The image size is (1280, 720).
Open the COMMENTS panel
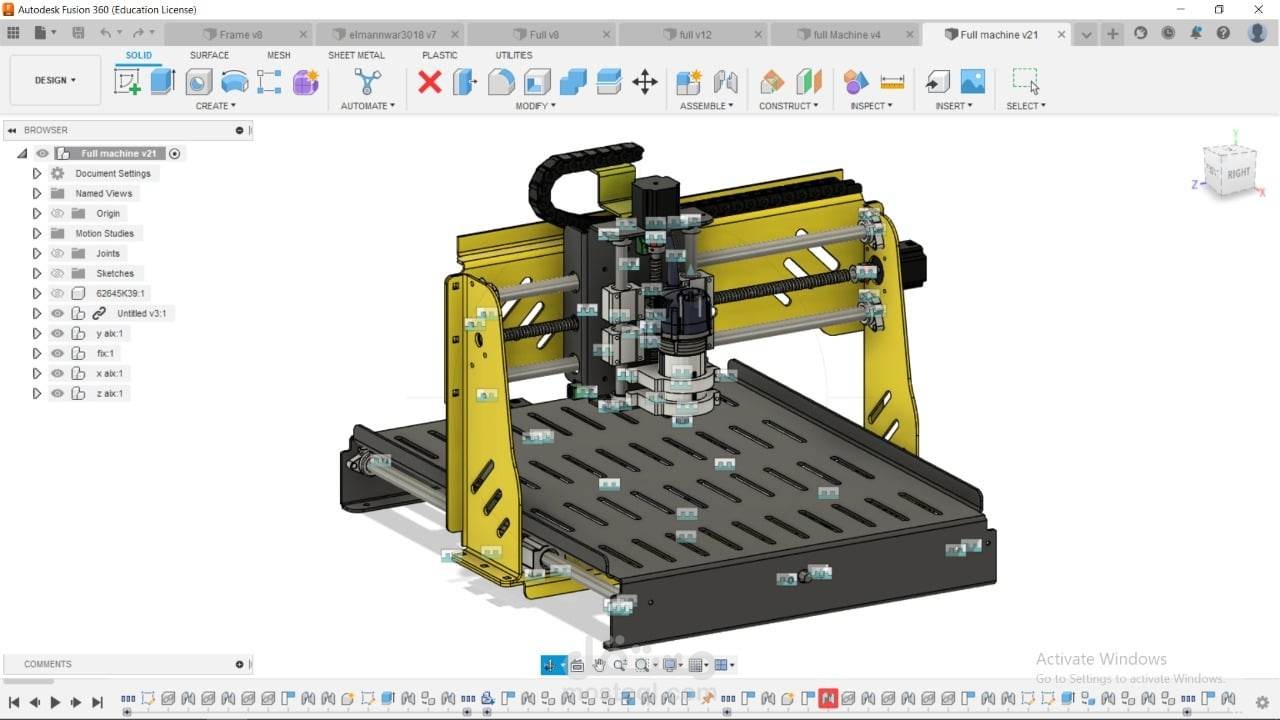click(x=46, y=663)
